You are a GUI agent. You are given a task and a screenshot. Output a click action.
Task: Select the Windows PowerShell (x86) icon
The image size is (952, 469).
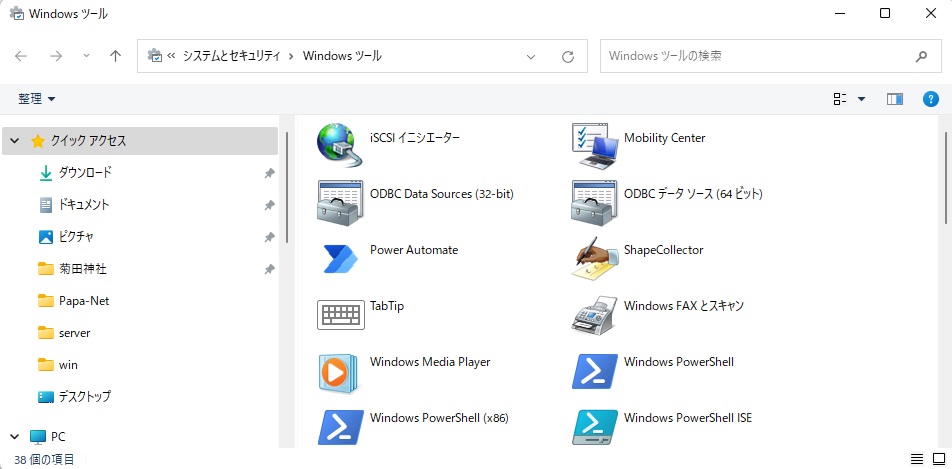pyautogui.click(x=340, y=428)
